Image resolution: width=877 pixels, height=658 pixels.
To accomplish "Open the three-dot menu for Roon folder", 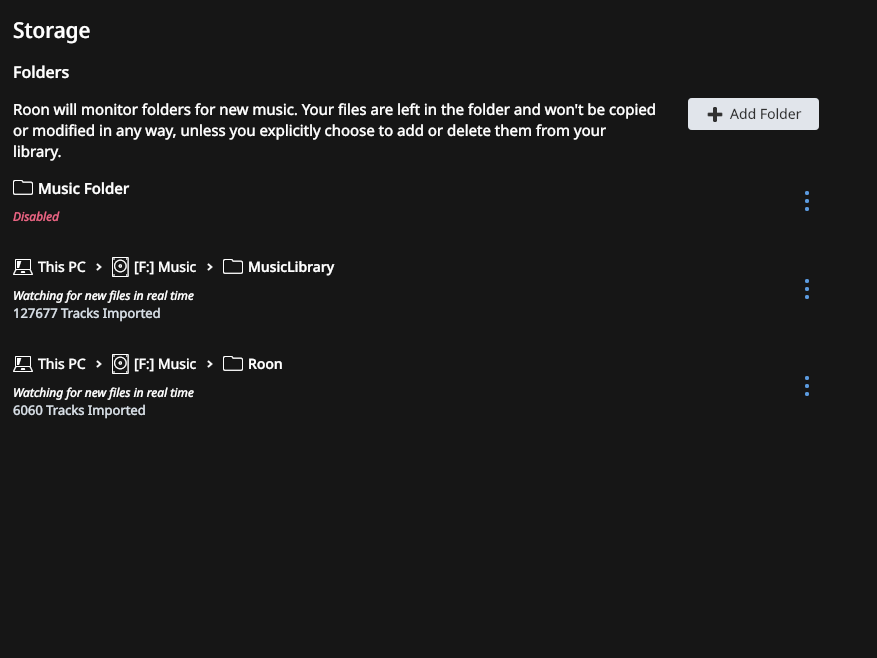I will [x=807, y=386].
